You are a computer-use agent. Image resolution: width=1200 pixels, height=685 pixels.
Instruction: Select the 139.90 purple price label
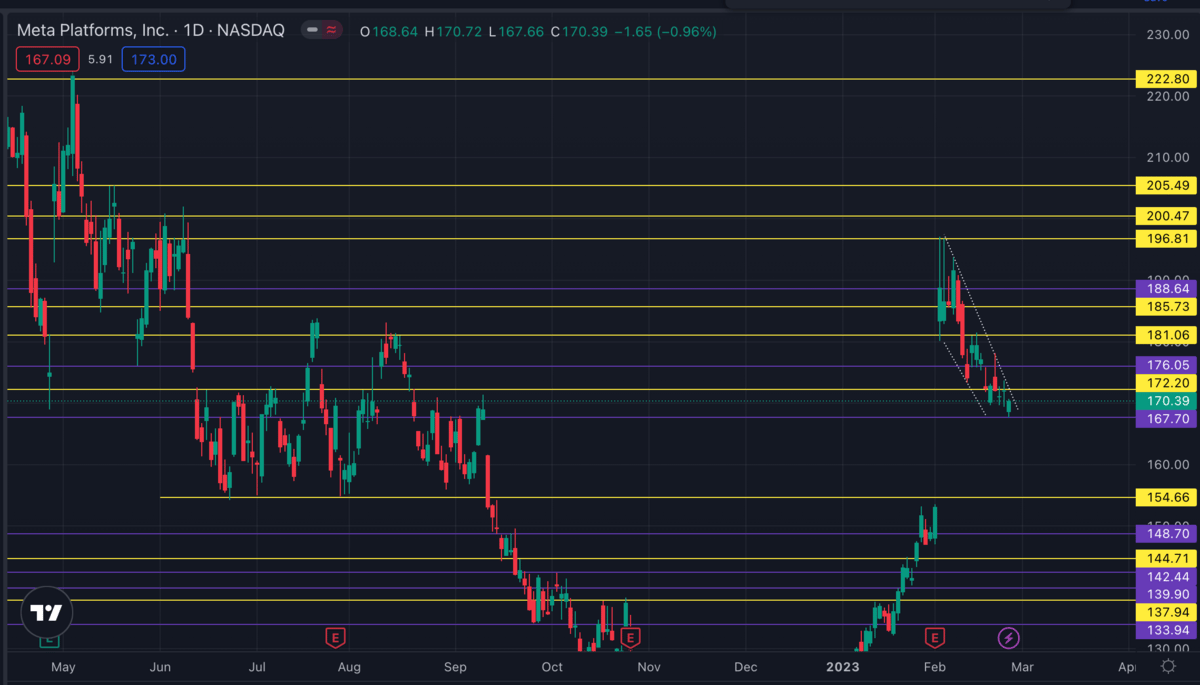1166,594
